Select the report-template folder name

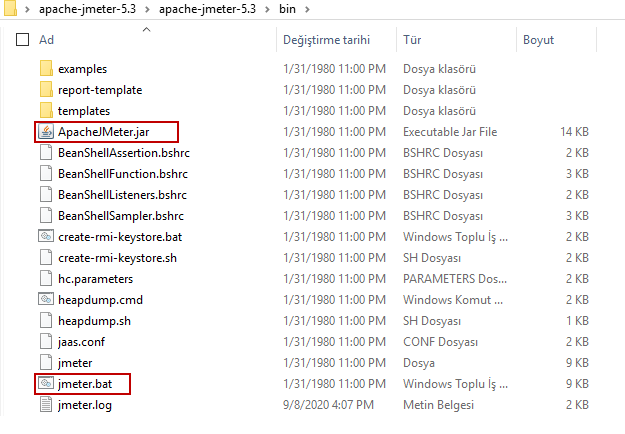100,90
